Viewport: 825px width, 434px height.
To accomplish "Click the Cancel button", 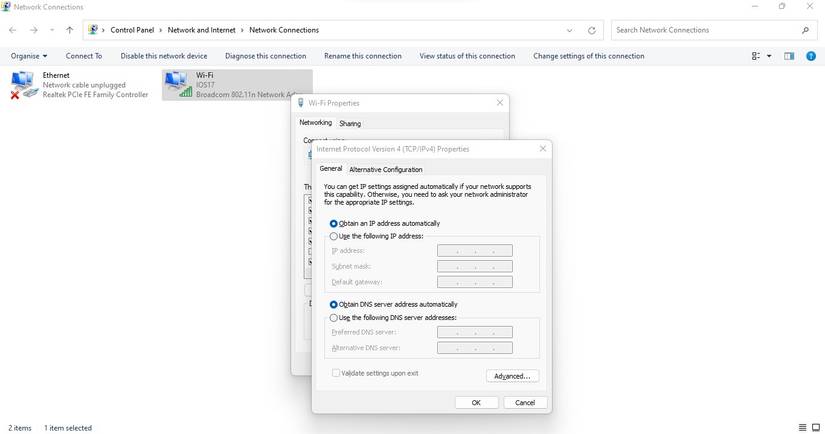I will (525, 402).
